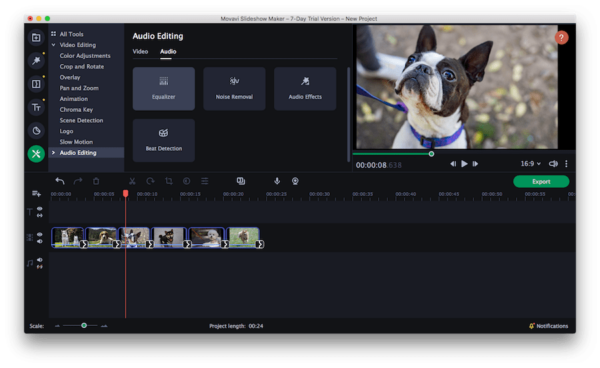600x368 pixels.
Task: Zoom in timeline with scale plus icon
Action: click(104, 326)
